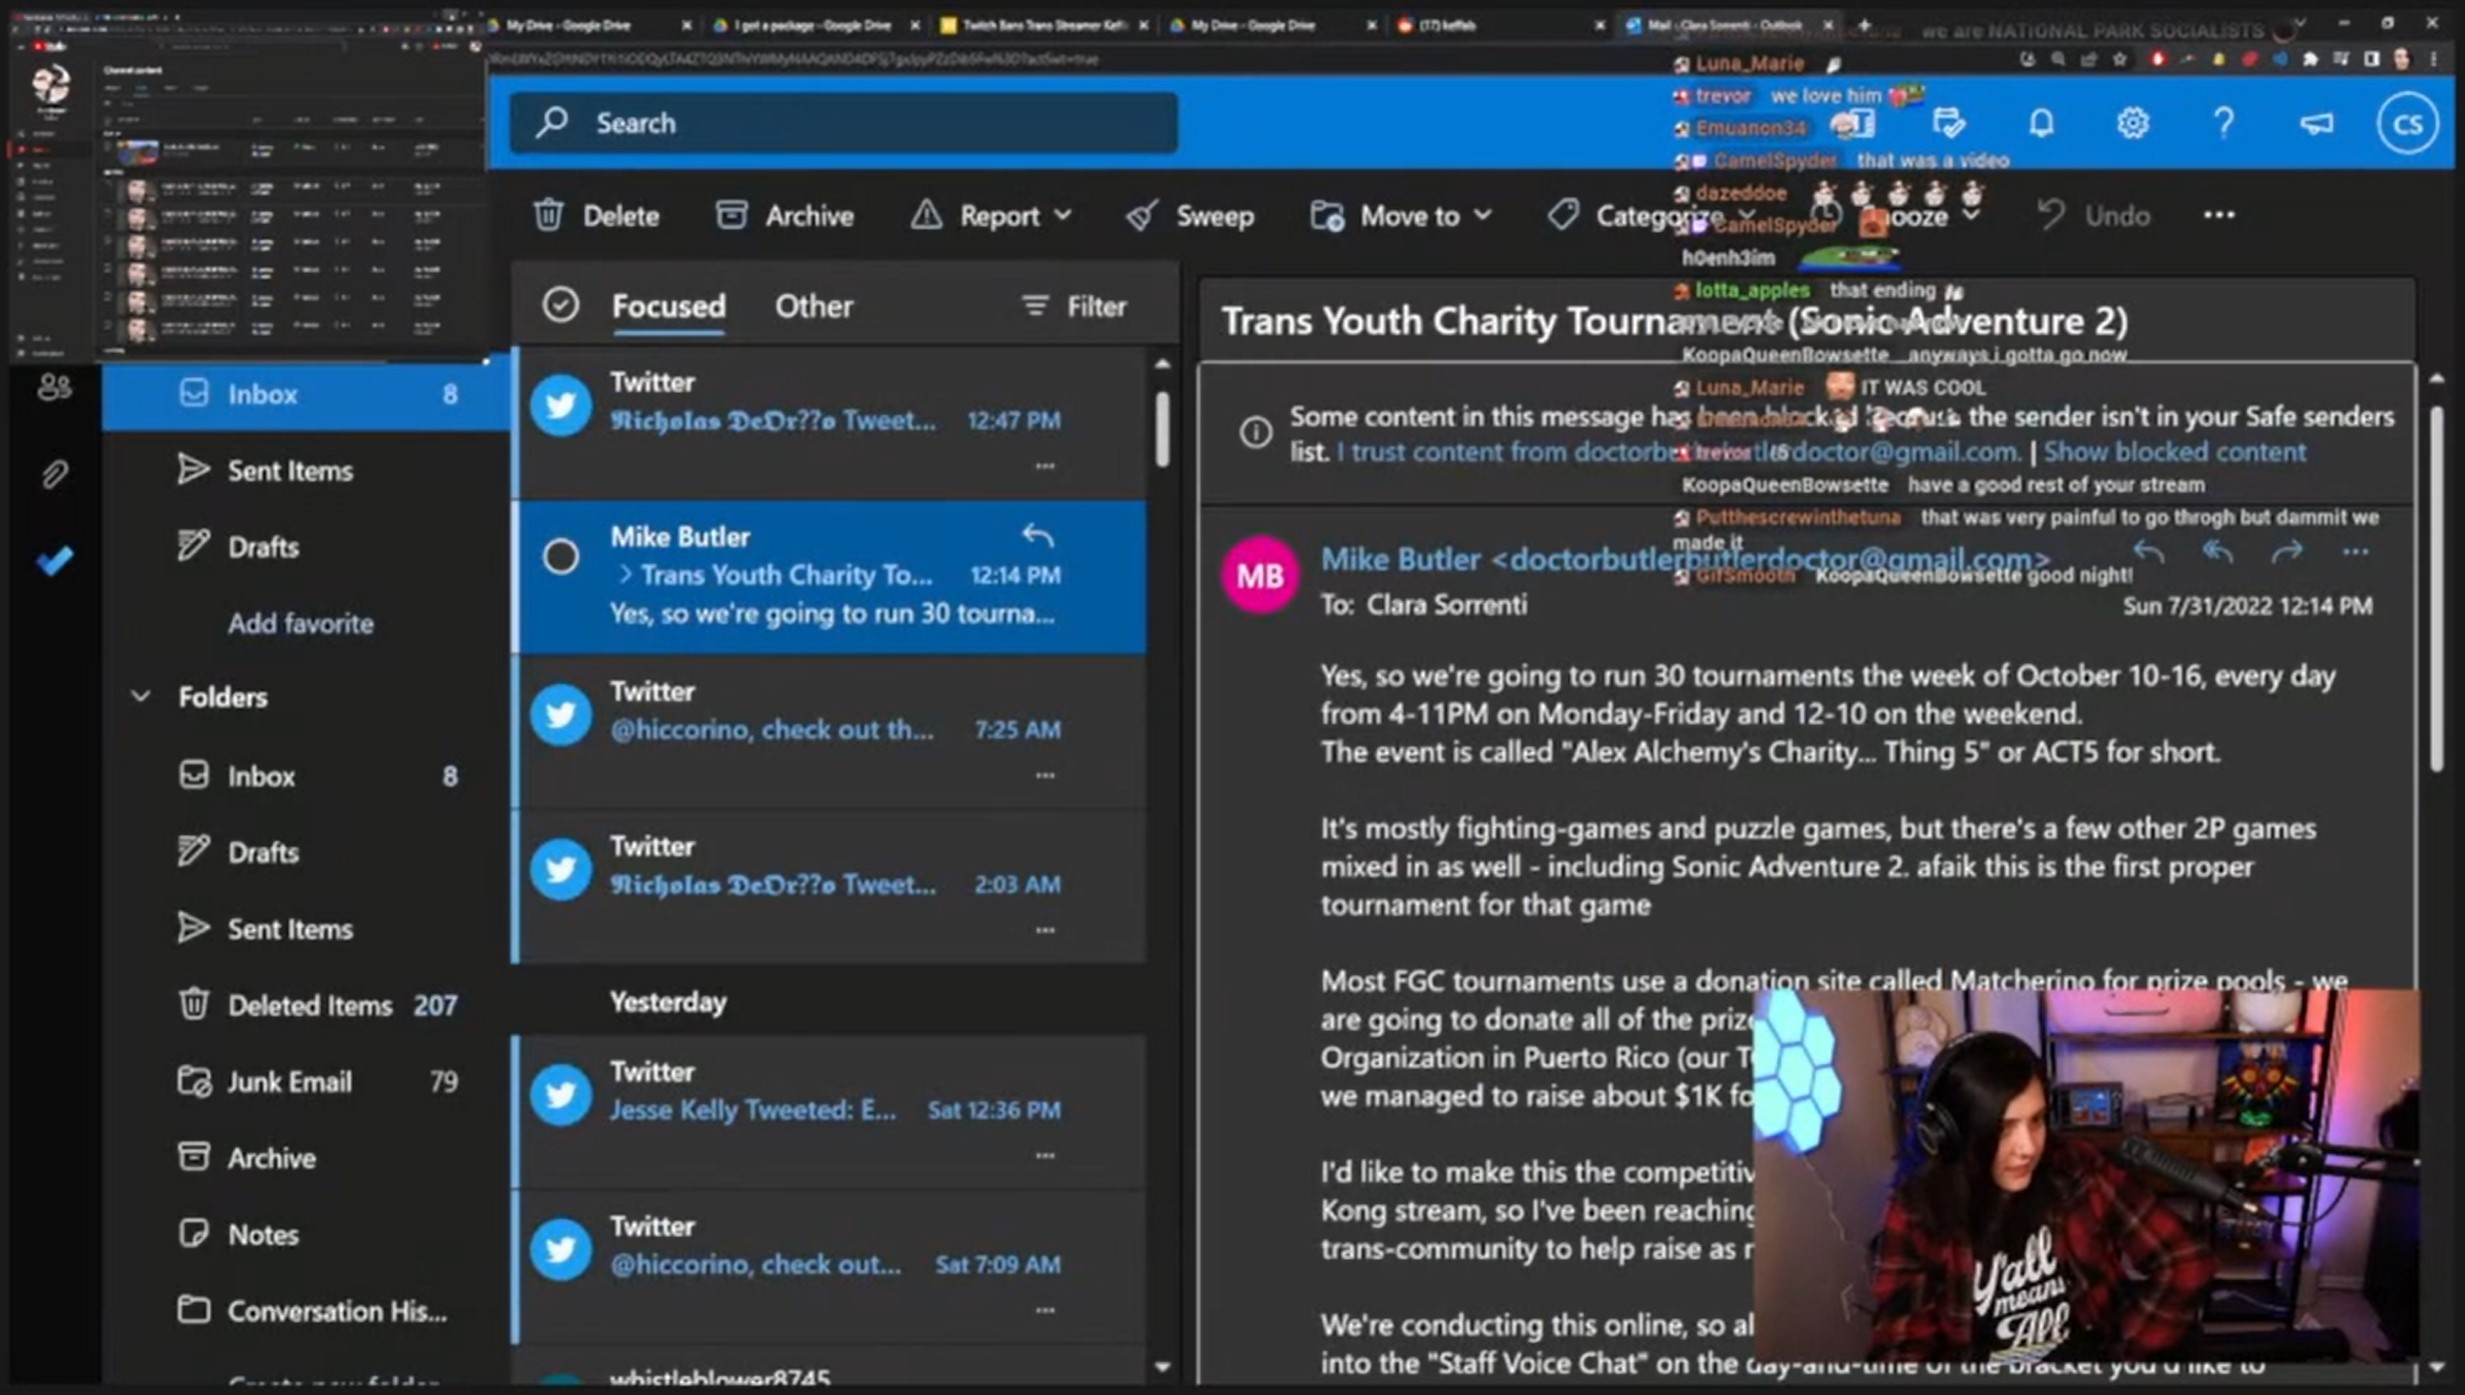Switch to the Other tab

(814, 306)
